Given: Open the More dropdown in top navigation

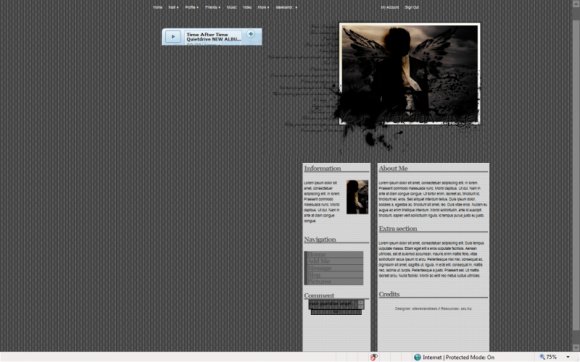Looking at the screenshot, I should tap(263, 7).
